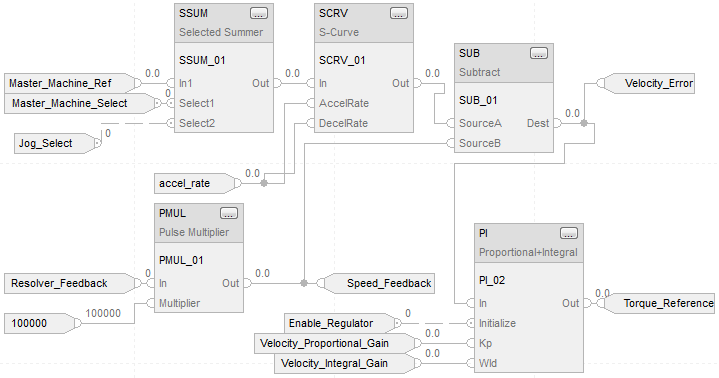Select the Master_Machine_Ref input reference
This screenshot has width=719, height=378.
[69, 83]
